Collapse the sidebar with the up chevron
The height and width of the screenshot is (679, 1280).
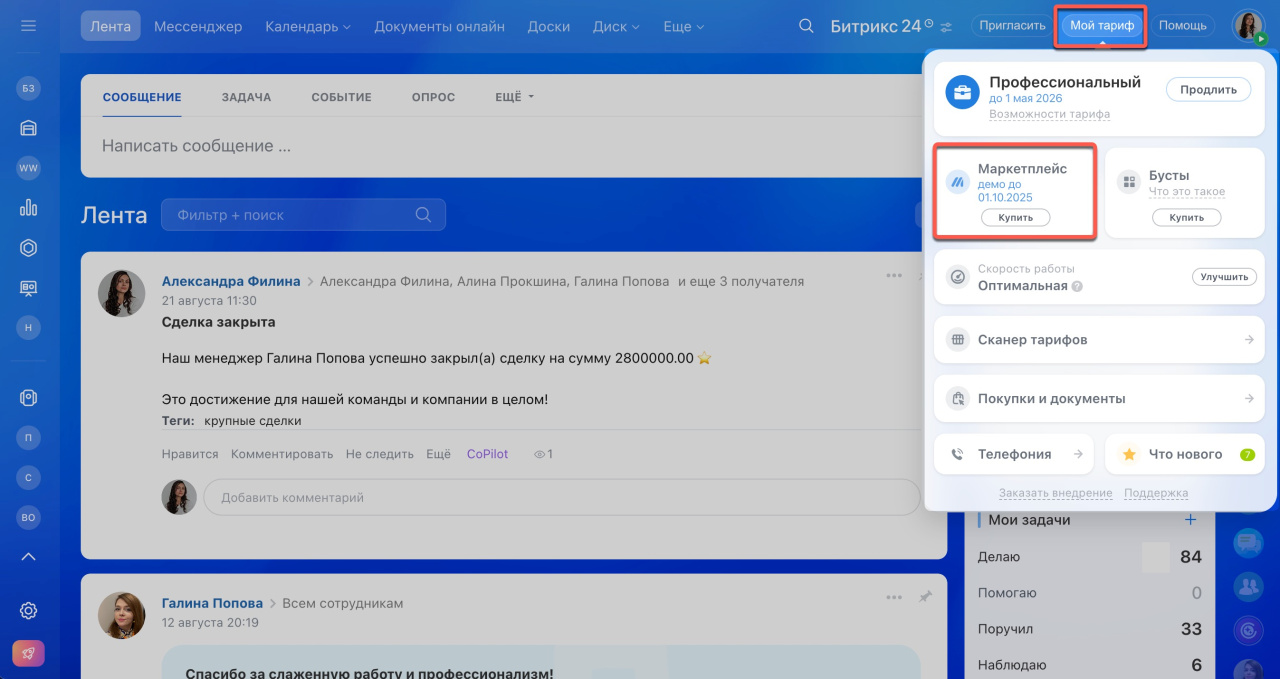pos(28,557)
